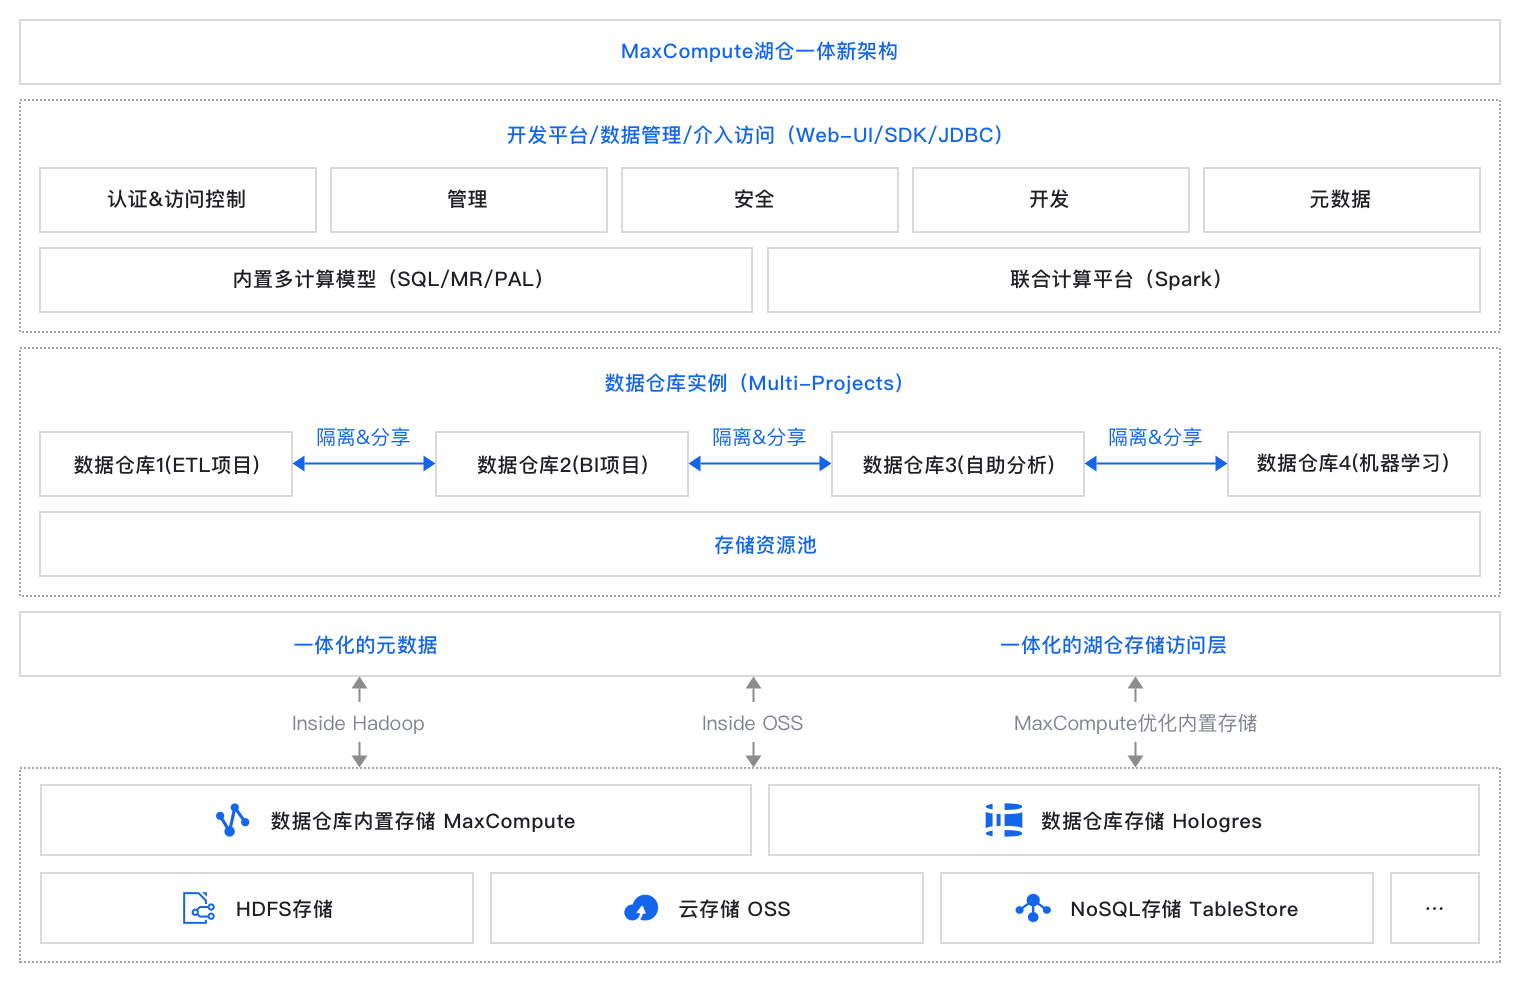Click MaxCompute优化内置存储 label
The width and height of the screenshot is (1520, 982).
click(x=1136, y=723)
